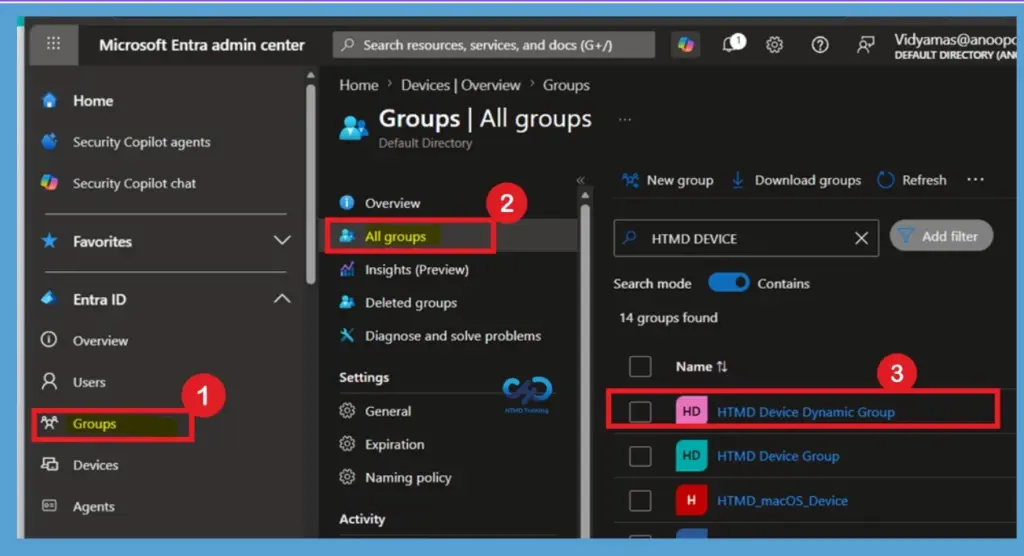Click the Diagnose and solve problems icon
1024x556 pixels.
tap(347, 335)
